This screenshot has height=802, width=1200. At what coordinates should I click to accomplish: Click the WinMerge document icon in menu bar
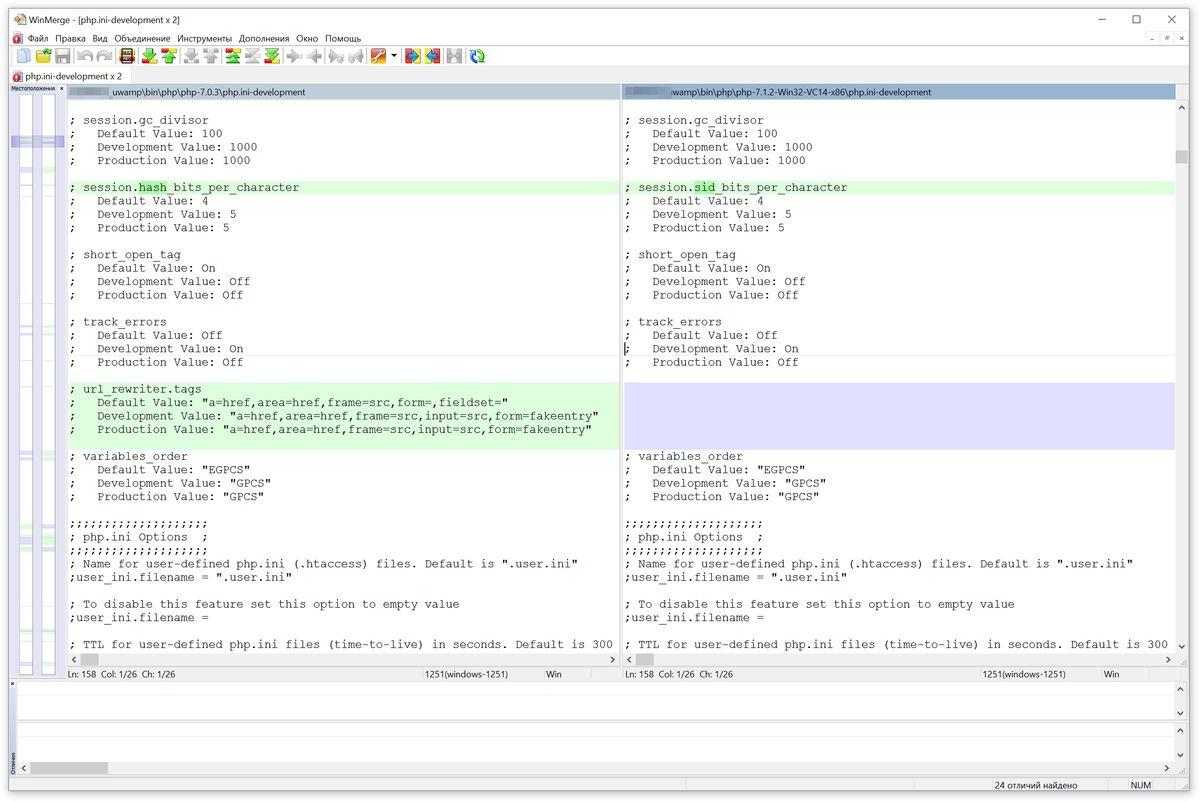coord(17,38)
